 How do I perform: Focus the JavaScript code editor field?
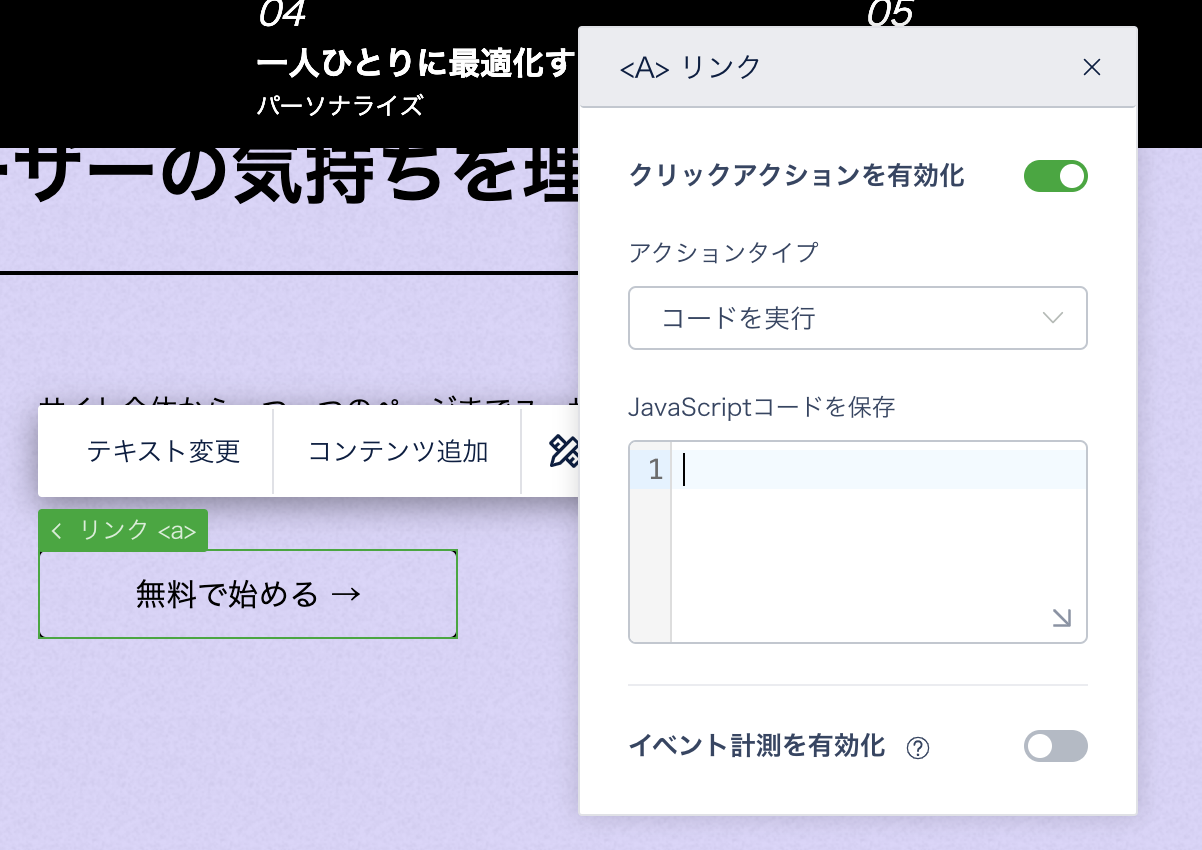point(877,540)
